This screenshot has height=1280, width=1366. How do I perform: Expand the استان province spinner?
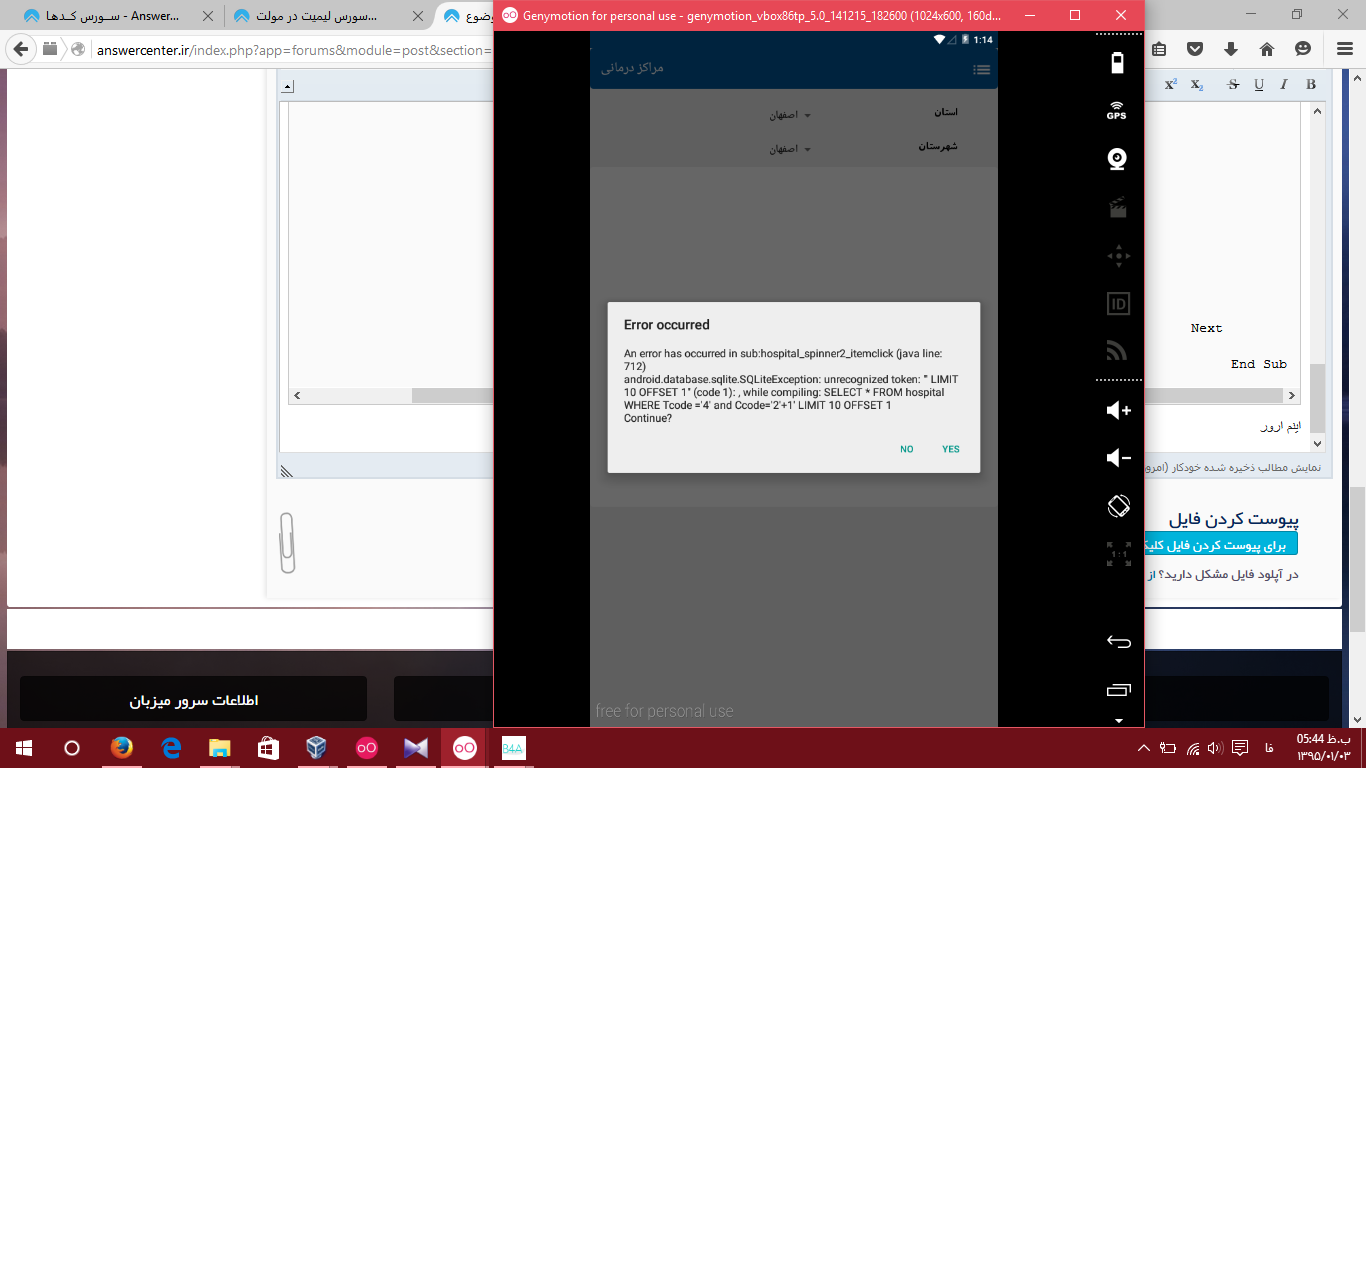tap(789, 115)
